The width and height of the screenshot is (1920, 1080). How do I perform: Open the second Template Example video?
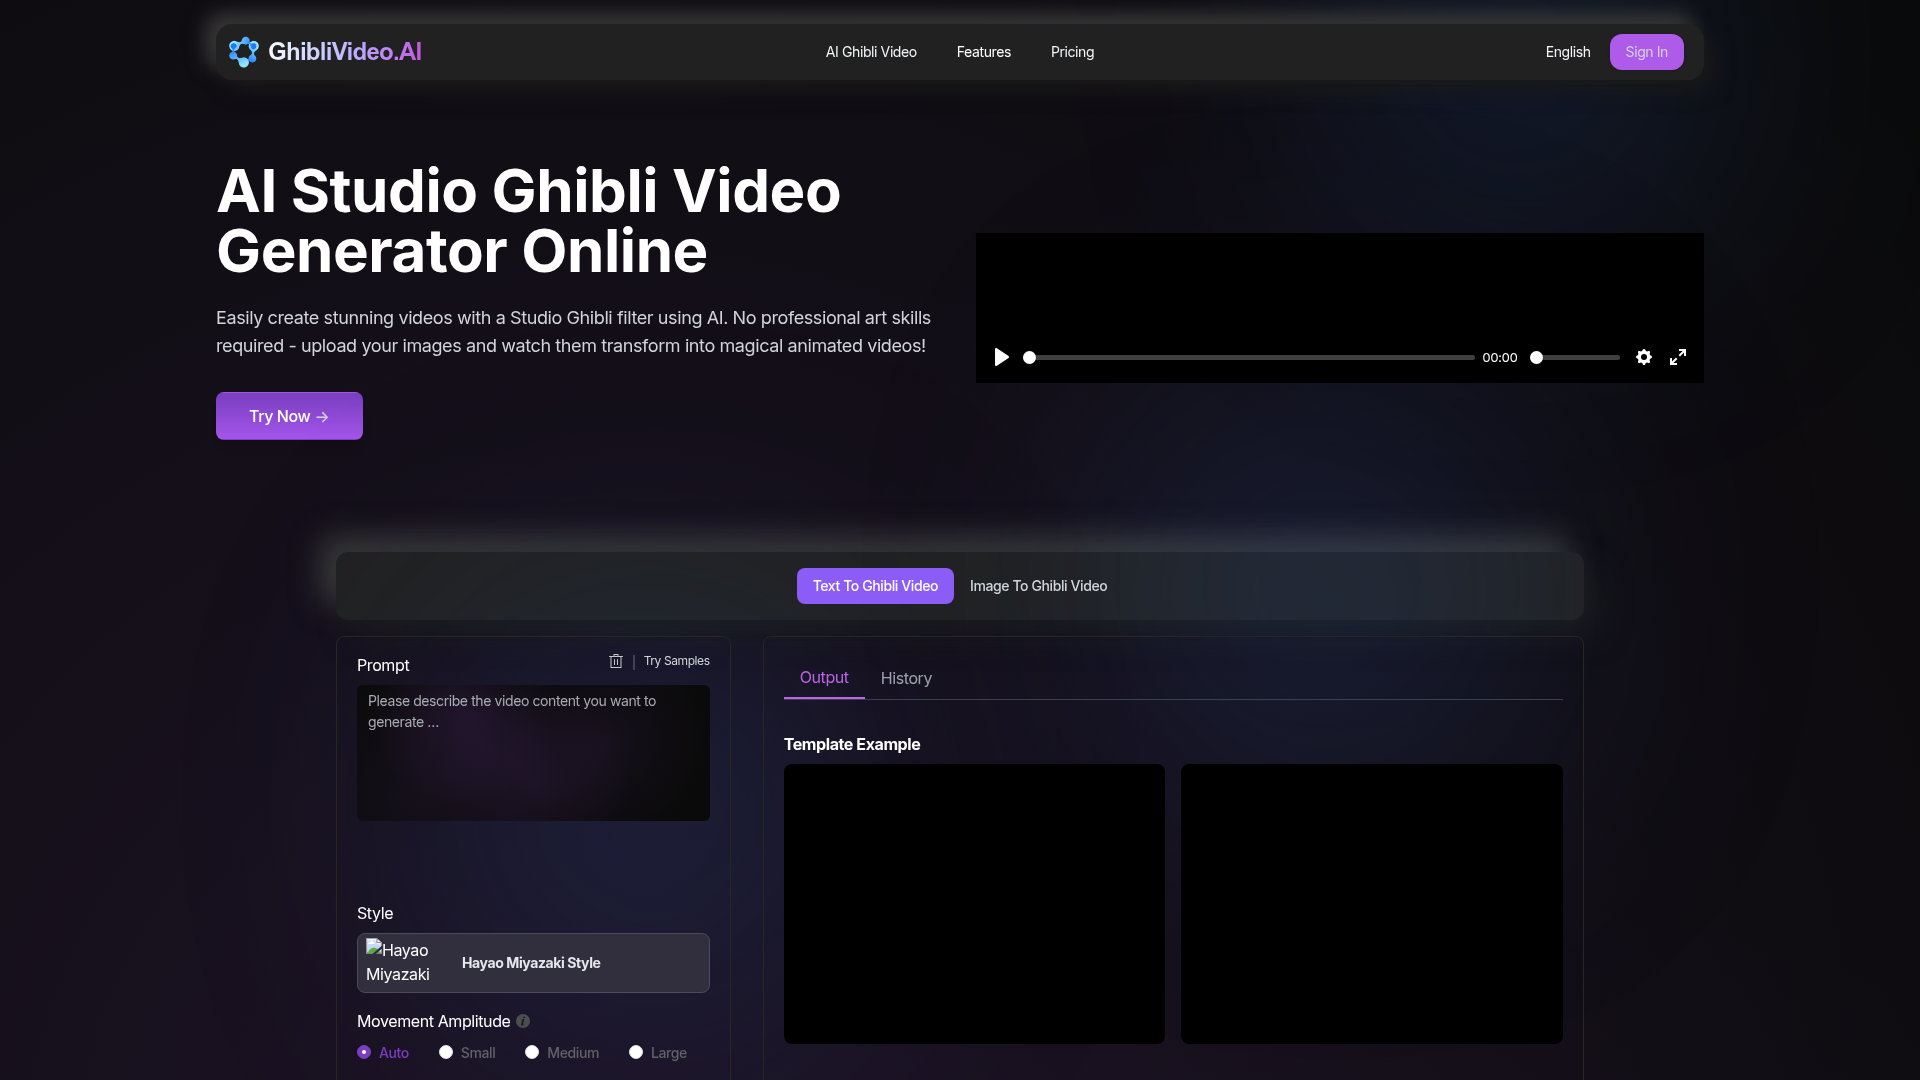coord(1371,904)
